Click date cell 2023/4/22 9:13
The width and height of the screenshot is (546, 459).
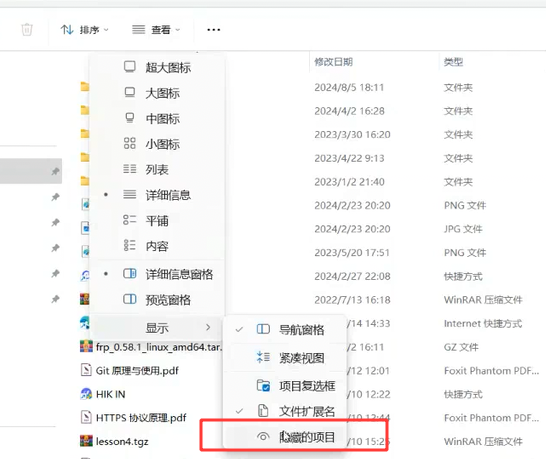(x=350, y=158)
